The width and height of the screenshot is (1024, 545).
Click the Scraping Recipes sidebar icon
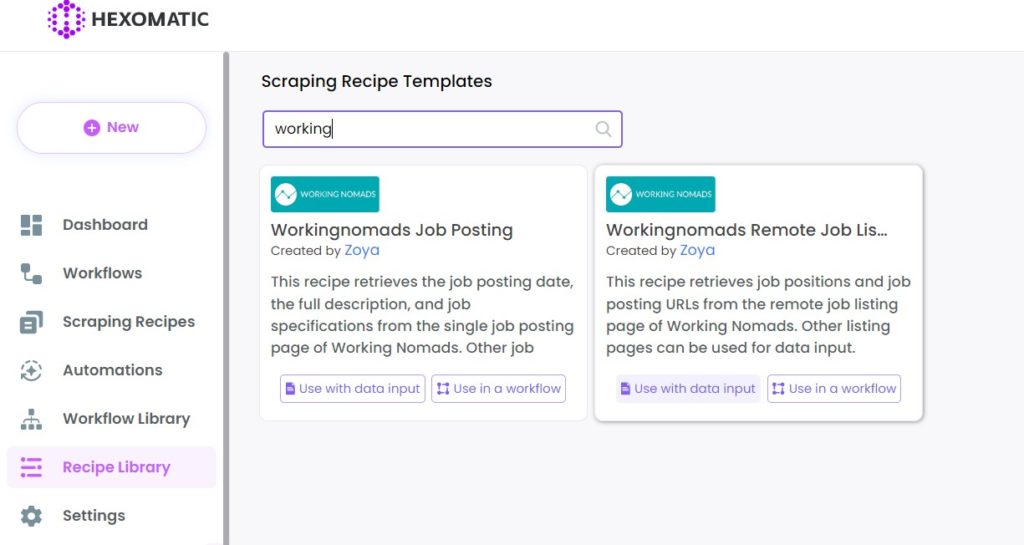[31, 322]
